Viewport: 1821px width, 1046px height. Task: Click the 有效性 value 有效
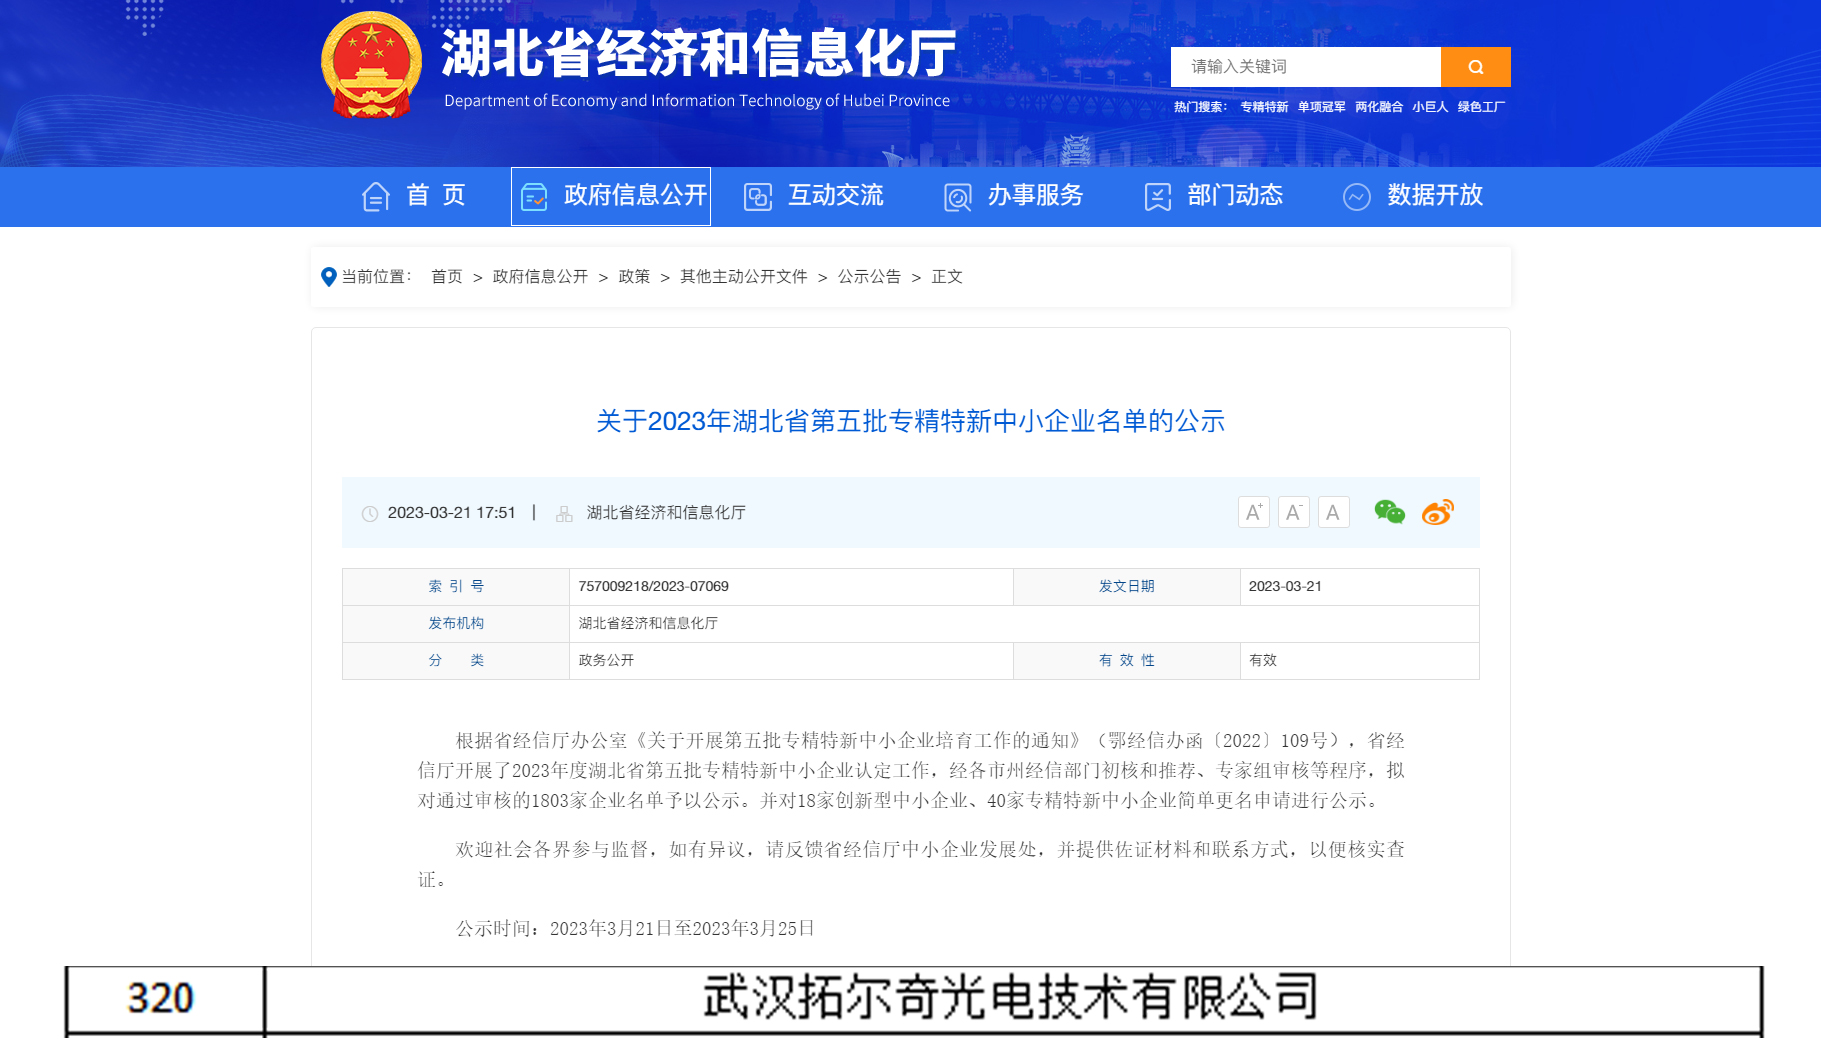click(1263, 660)
